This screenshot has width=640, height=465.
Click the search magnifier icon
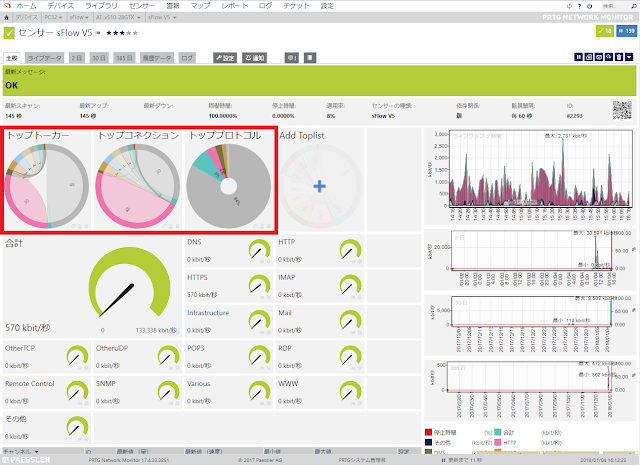click(x=632, y=6)
